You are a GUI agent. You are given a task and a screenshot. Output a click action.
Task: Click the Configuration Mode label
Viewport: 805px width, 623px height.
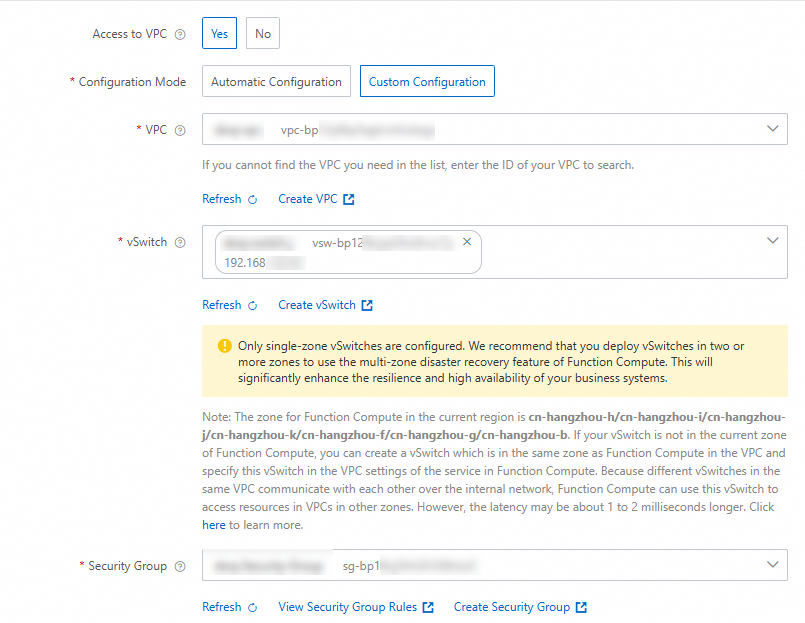click(132, 82)
